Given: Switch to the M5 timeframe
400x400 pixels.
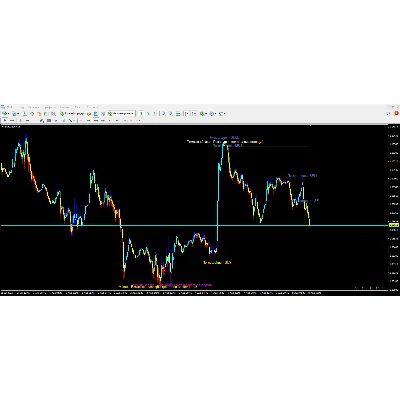Looking at the screenshot, I should 88,120.
